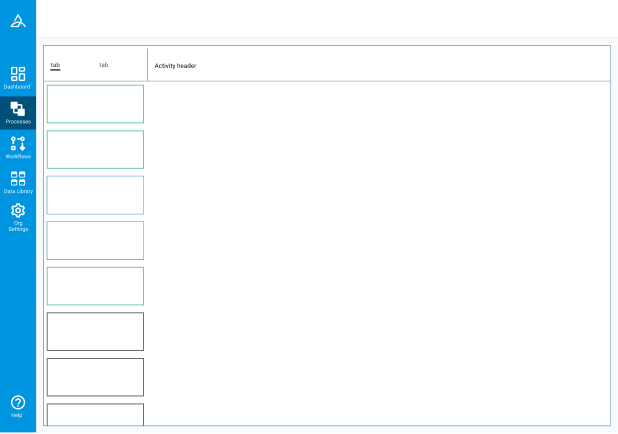Screen dimensions: 618x434
Task: Select the second green-bordered card in list
Action: (x=95, y=149)
